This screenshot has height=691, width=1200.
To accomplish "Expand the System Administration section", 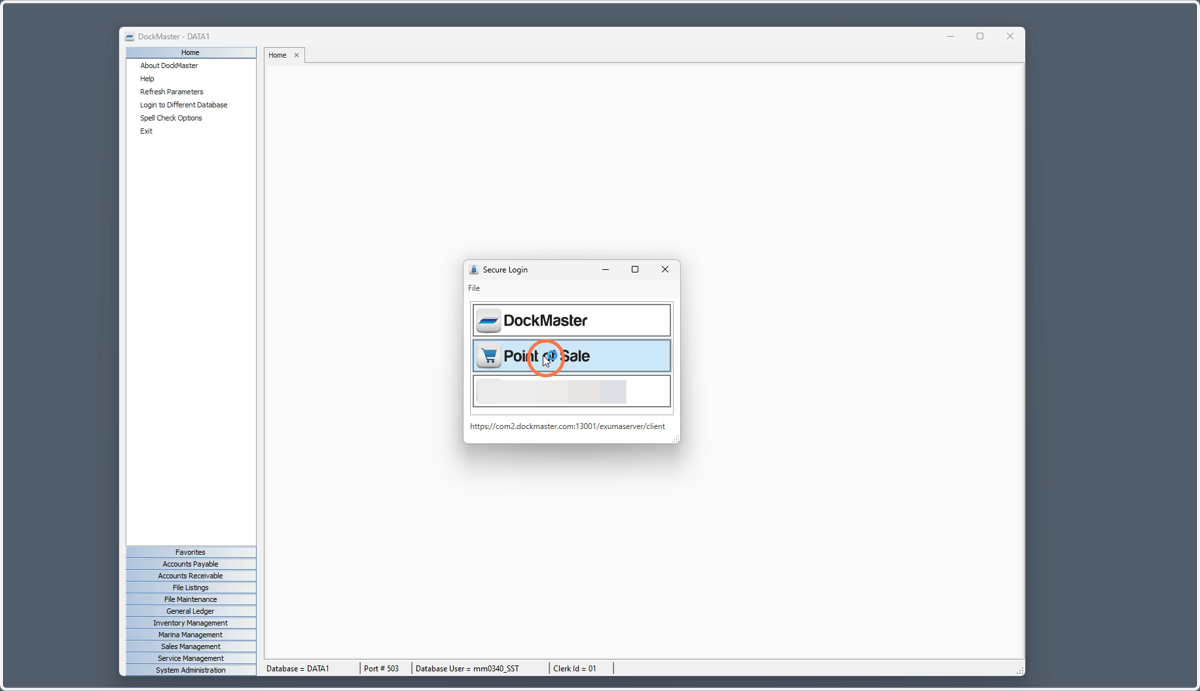I will [191, 670].
